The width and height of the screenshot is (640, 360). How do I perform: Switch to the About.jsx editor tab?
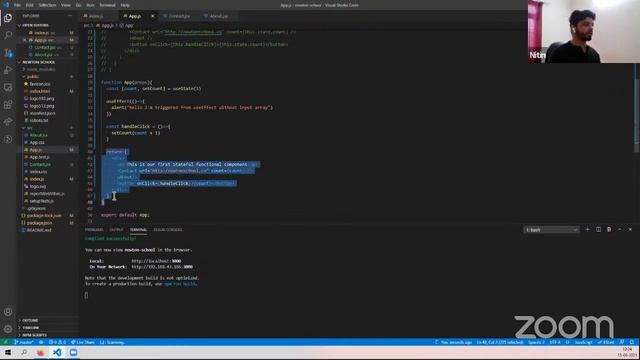218,16
